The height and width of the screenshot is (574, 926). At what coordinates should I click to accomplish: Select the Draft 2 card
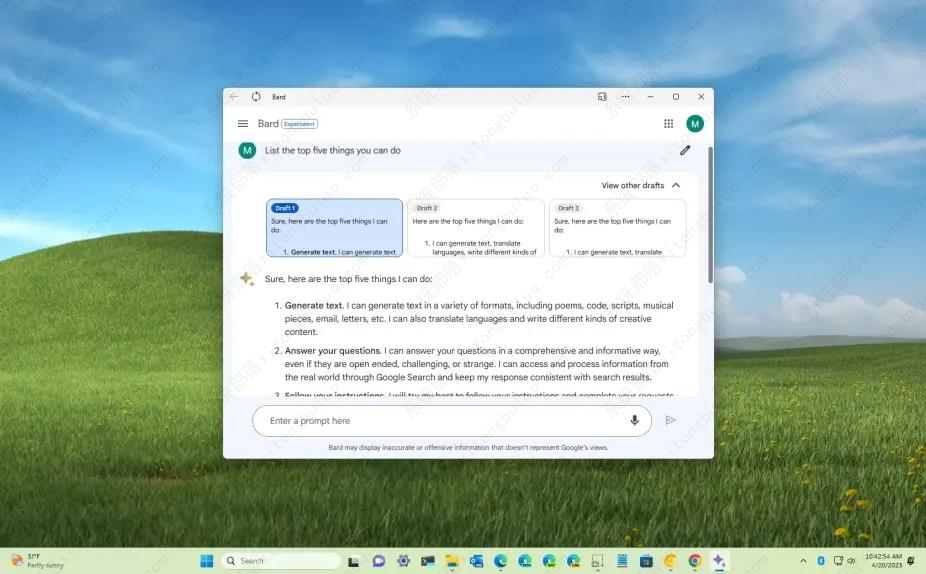pyautogui.click(x=475, y=227)
